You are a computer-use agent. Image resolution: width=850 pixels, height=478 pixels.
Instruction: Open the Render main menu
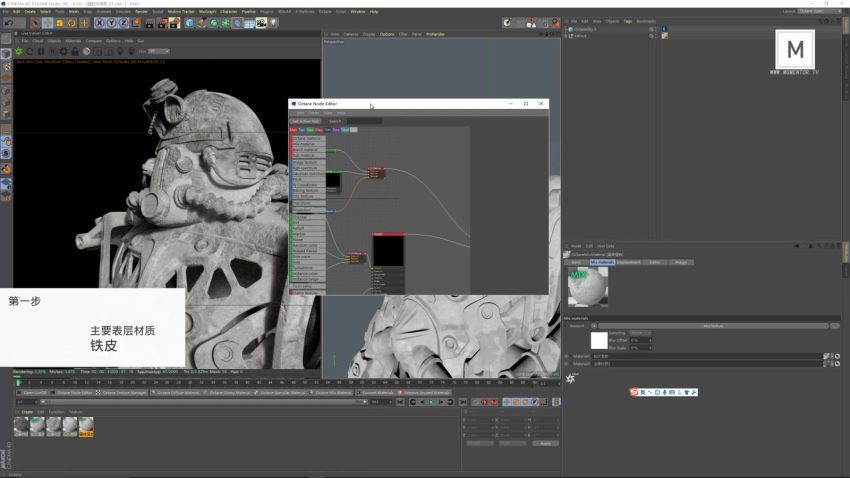click(x=141, y=11)
